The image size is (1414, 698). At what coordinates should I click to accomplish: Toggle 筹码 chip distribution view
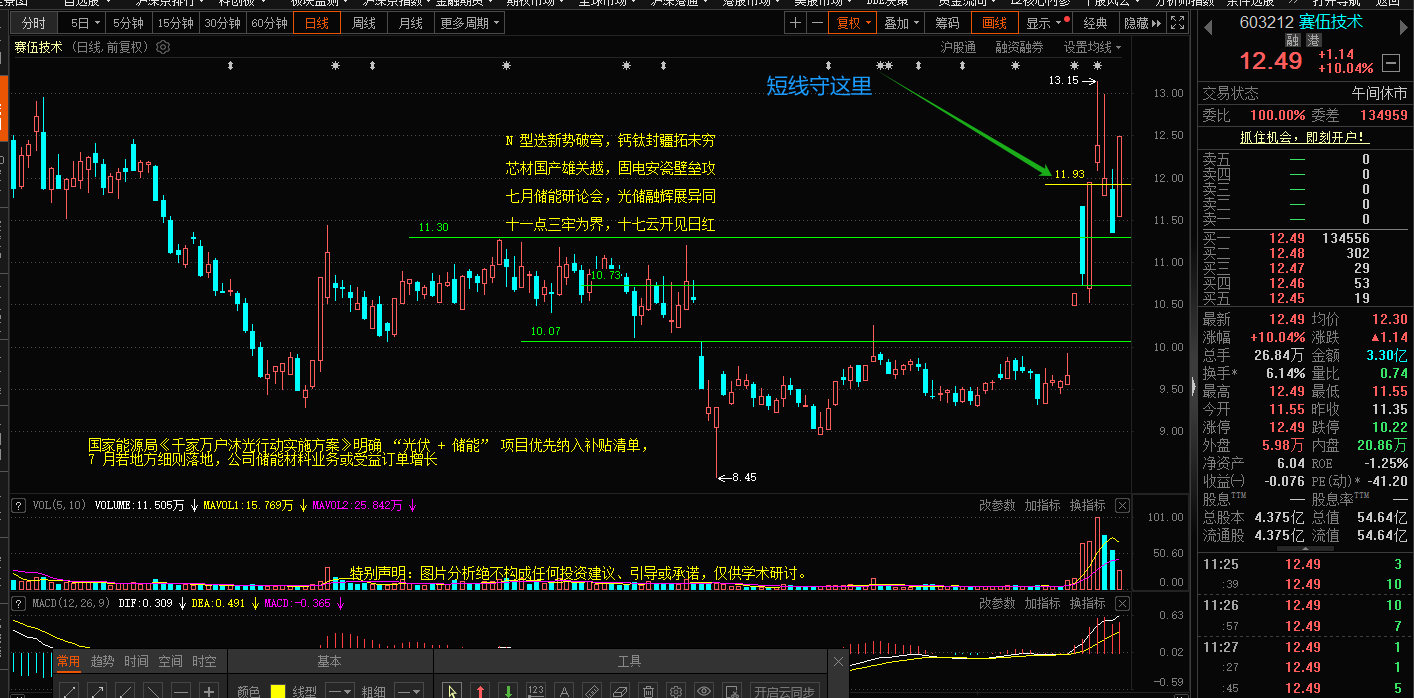pos(946,23)
